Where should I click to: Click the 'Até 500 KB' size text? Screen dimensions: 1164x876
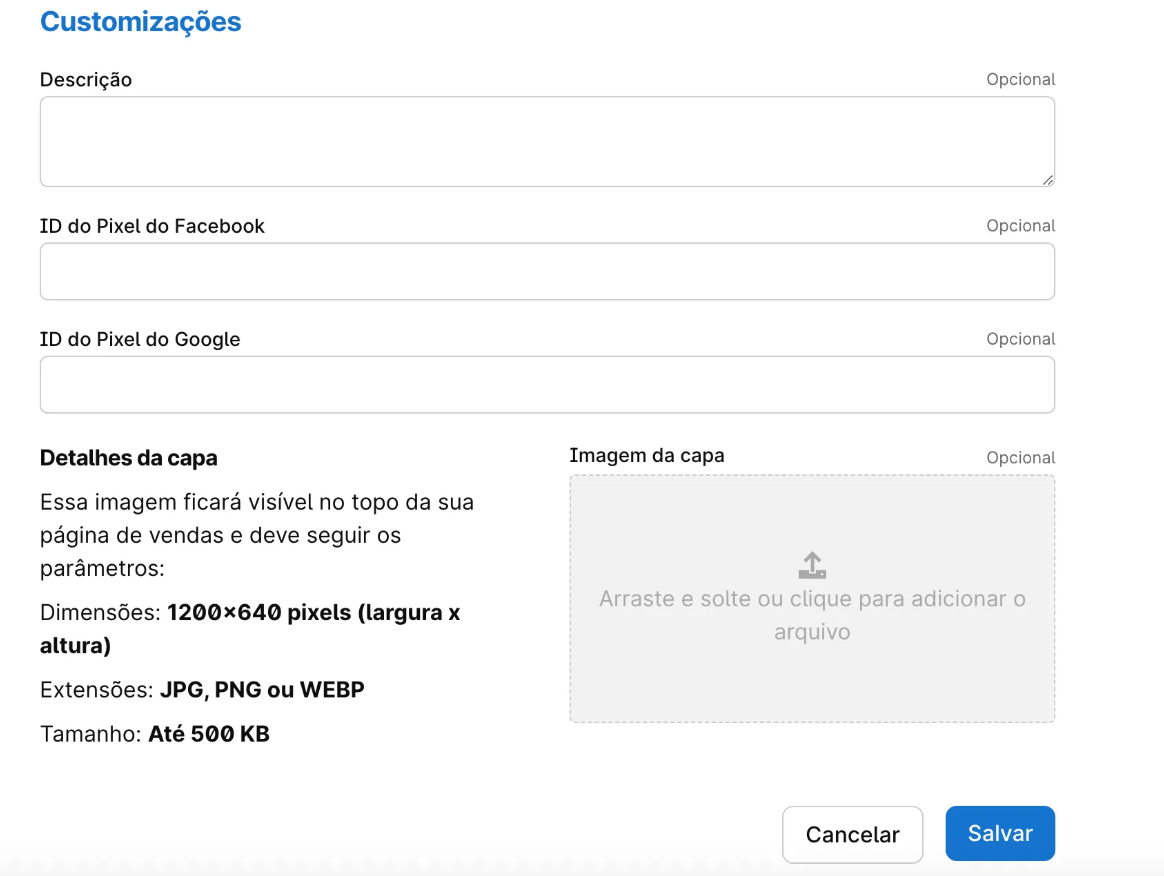(x=209, y=734)
